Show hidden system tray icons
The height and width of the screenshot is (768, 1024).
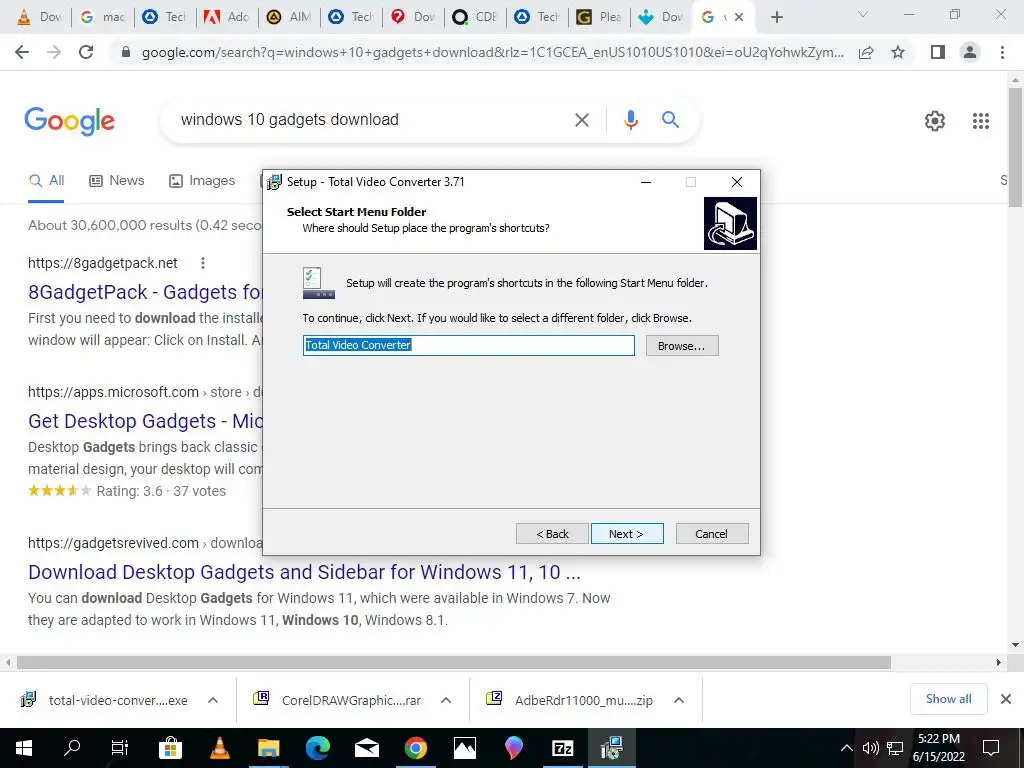click(846, 748)
